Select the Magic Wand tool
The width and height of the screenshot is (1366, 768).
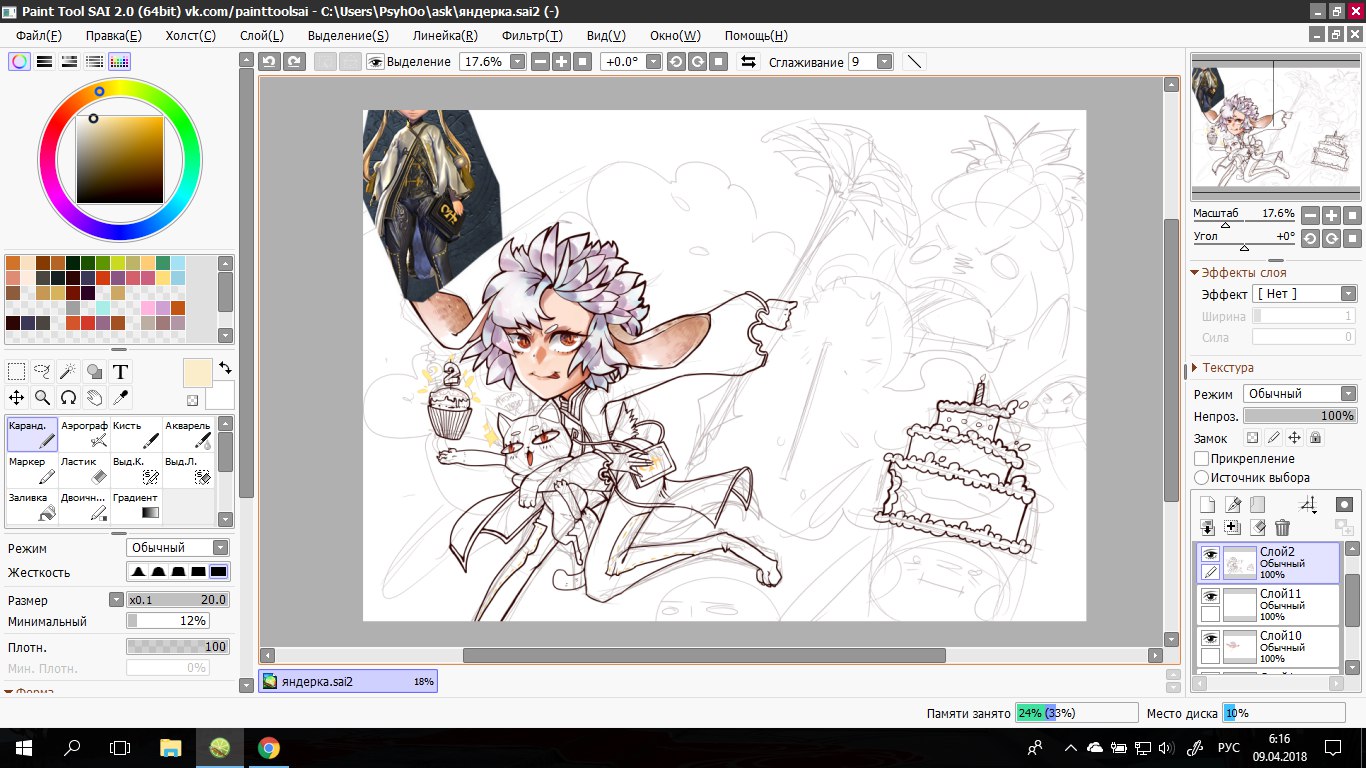tap(68, 372)
